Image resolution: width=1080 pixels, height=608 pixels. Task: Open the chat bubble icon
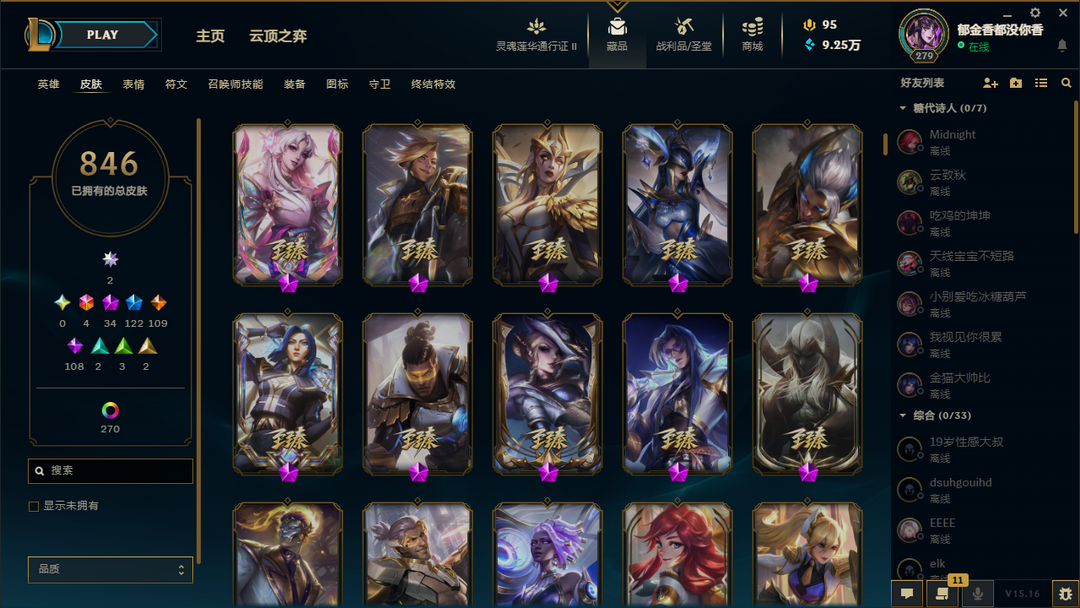coord(907,593)
